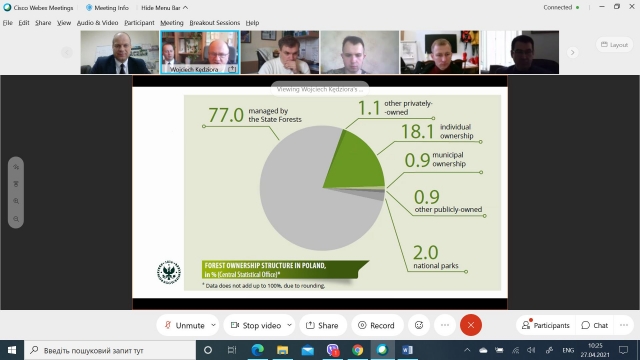The height and width of the screenshot is (360, 640).
Task: Show next participant thumbnails arrow
Action: (572, 52)
